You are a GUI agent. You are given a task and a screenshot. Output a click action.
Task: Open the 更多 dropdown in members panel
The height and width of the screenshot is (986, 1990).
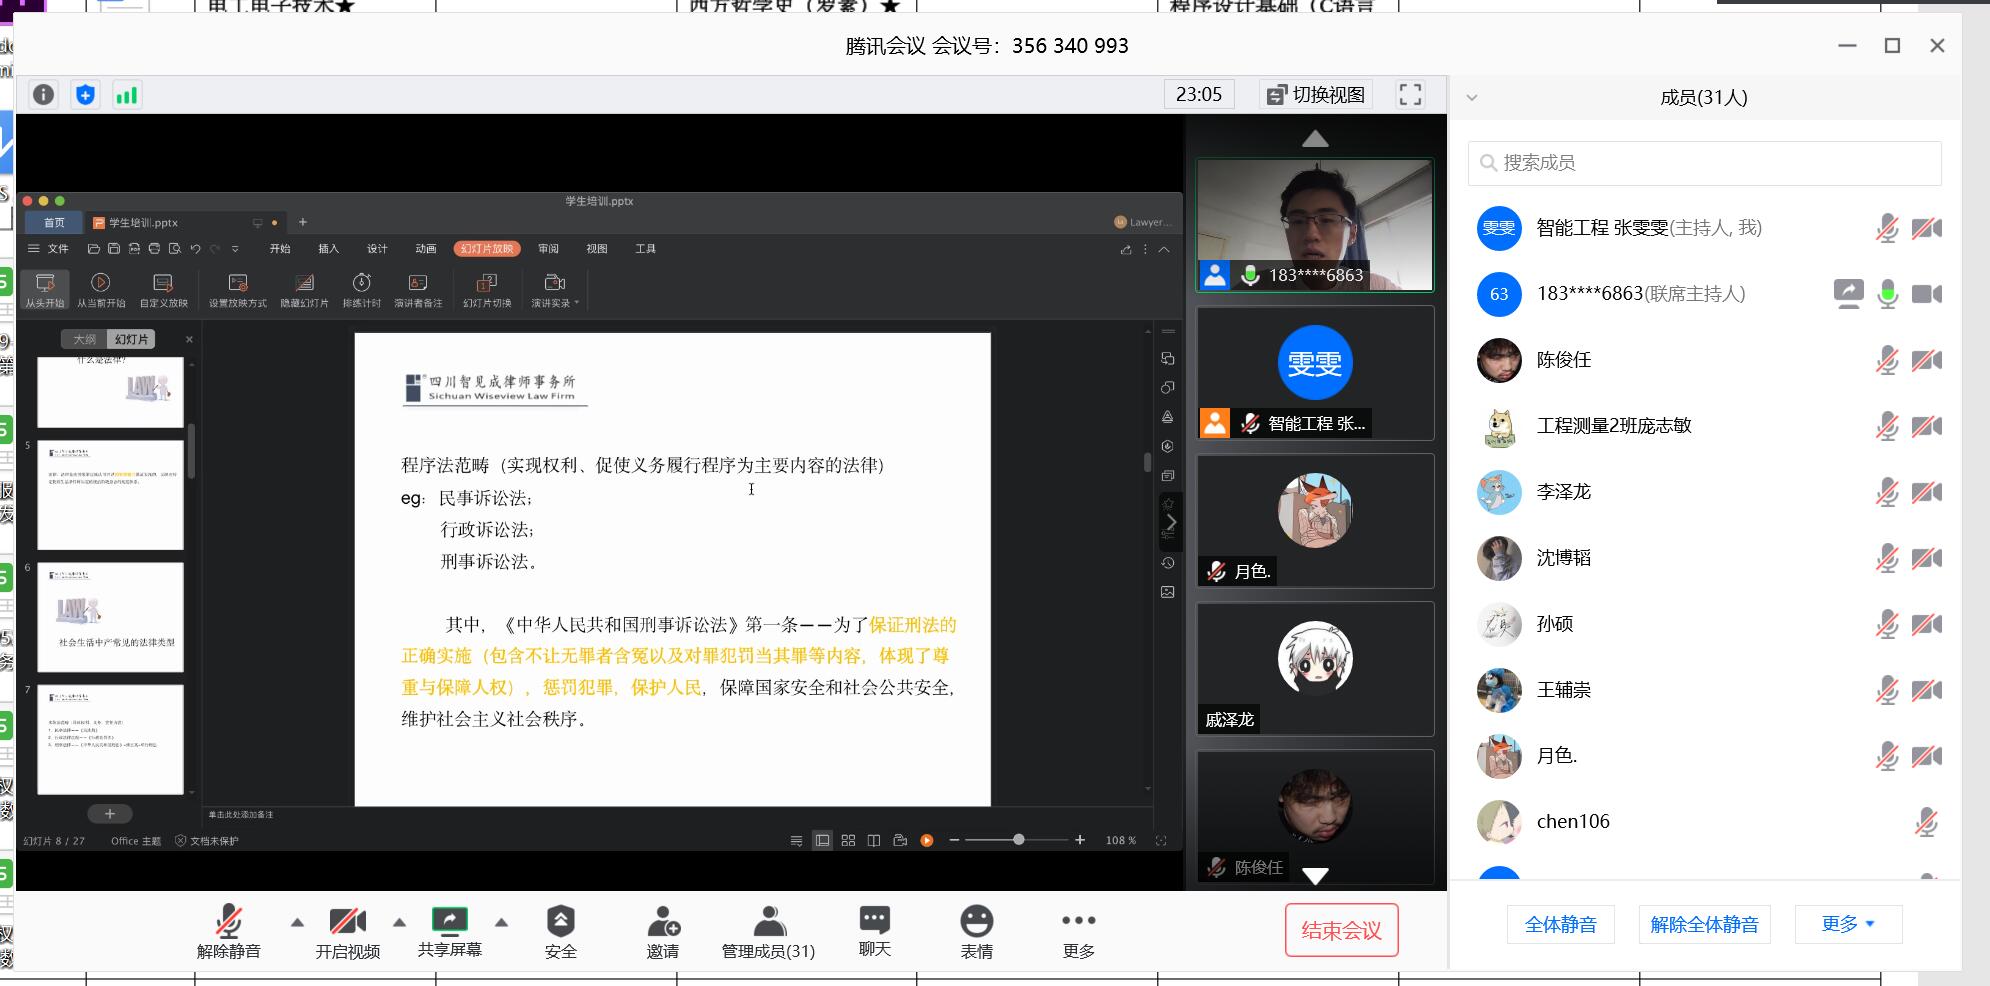point(1847,924)
